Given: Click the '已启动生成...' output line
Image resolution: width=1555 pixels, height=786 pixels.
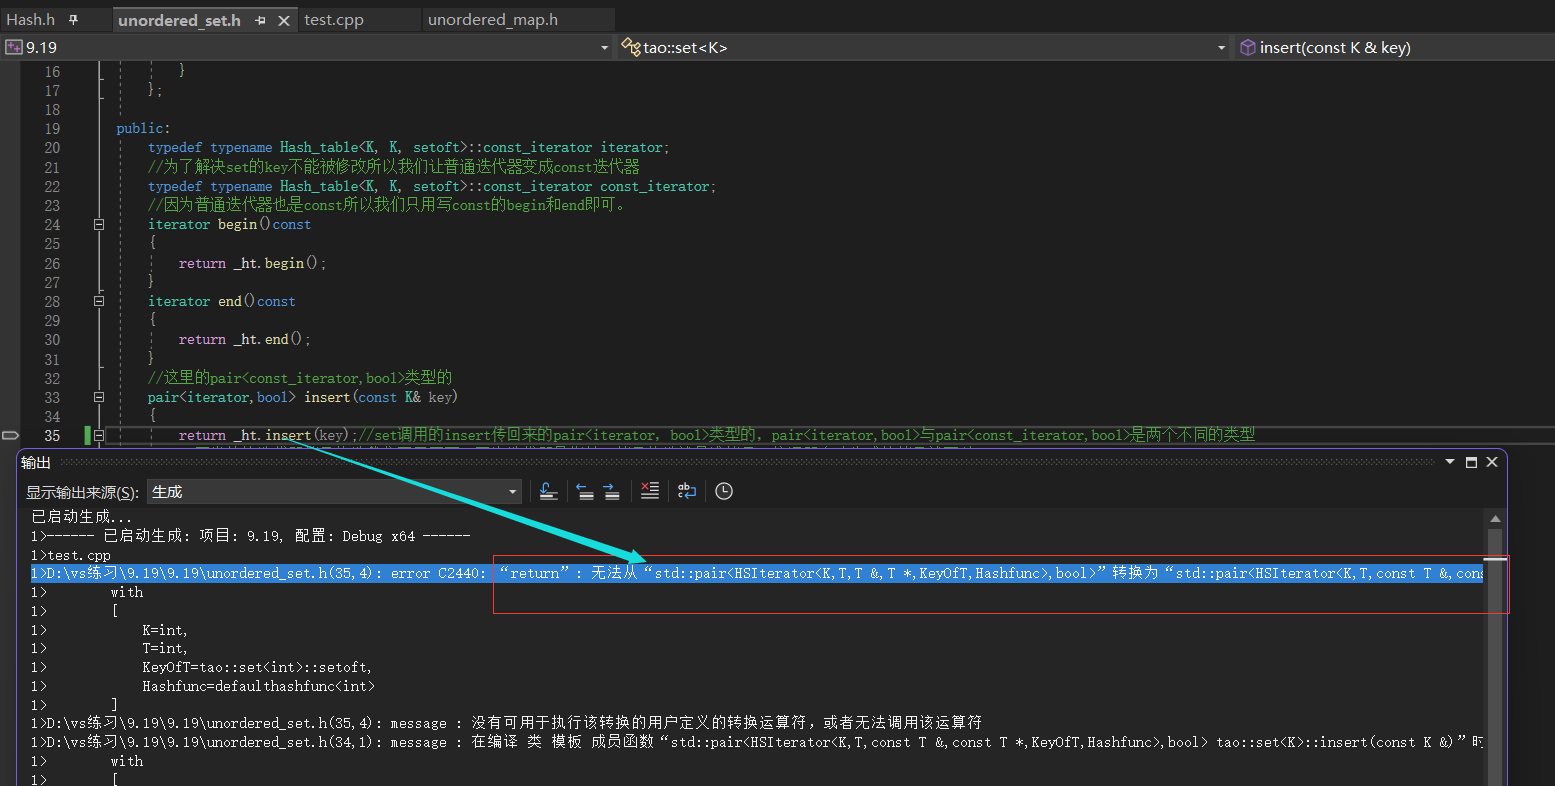Looking at the screenshot, I should coord(81,517).
